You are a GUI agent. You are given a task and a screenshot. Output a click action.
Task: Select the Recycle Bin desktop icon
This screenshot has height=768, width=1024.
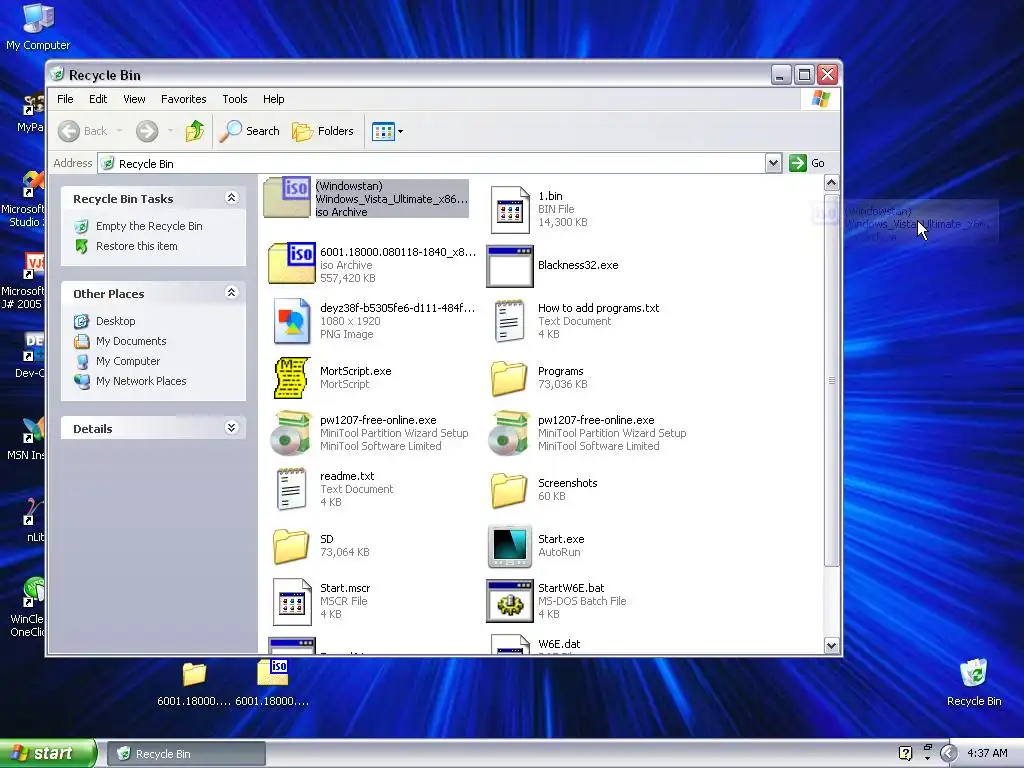[x=974, y=682]
